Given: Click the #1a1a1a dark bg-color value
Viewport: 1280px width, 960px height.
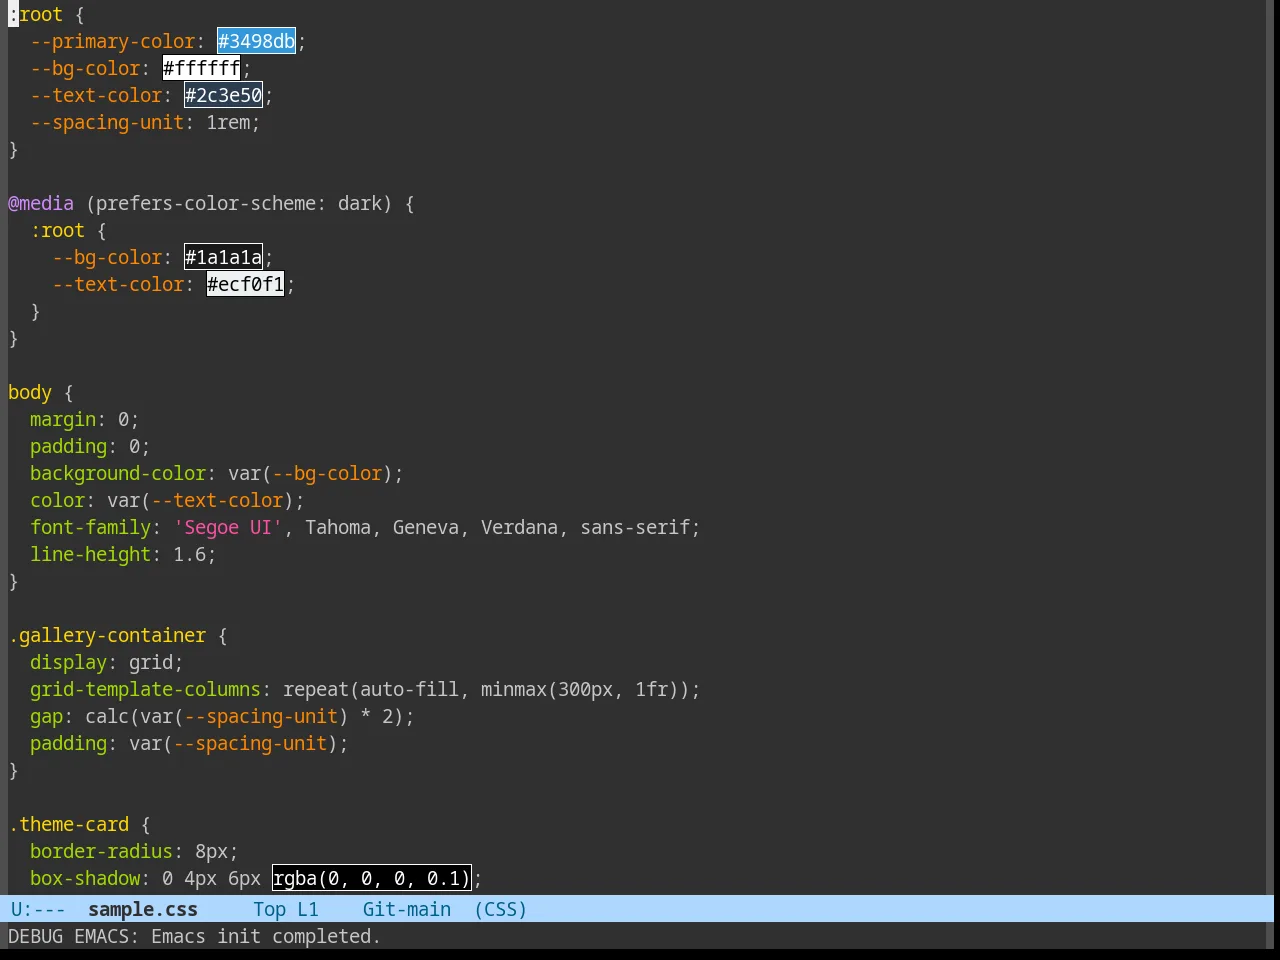Looking at the screenshot, I should (x=223, y=257).
